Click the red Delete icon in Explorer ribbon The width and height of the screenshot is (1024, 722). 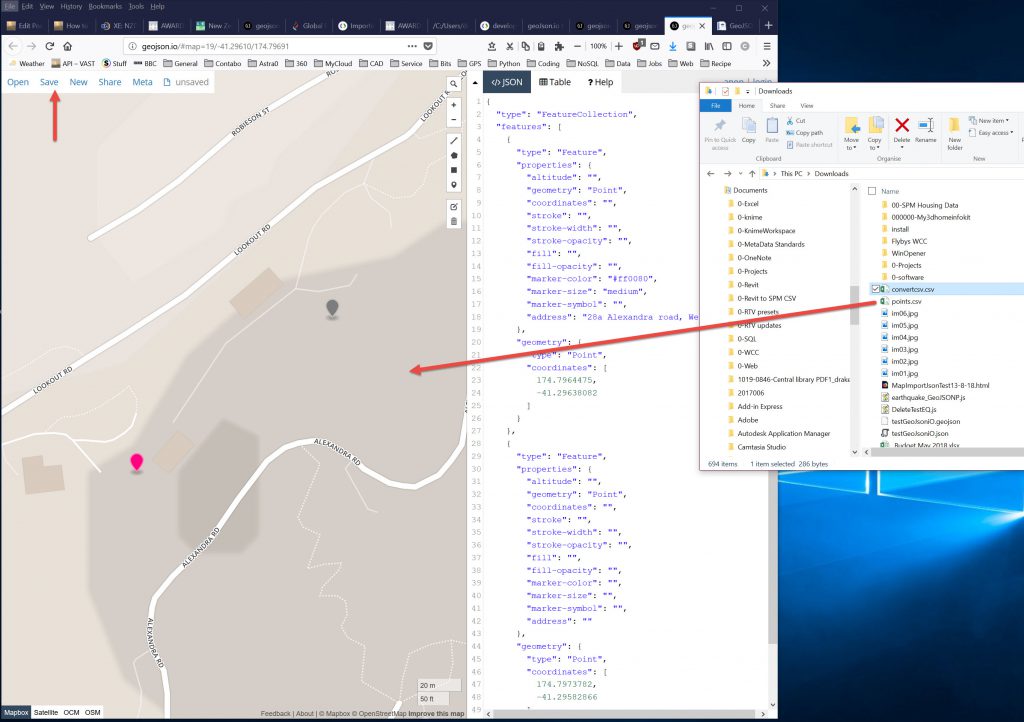click(x=901, y=128)
